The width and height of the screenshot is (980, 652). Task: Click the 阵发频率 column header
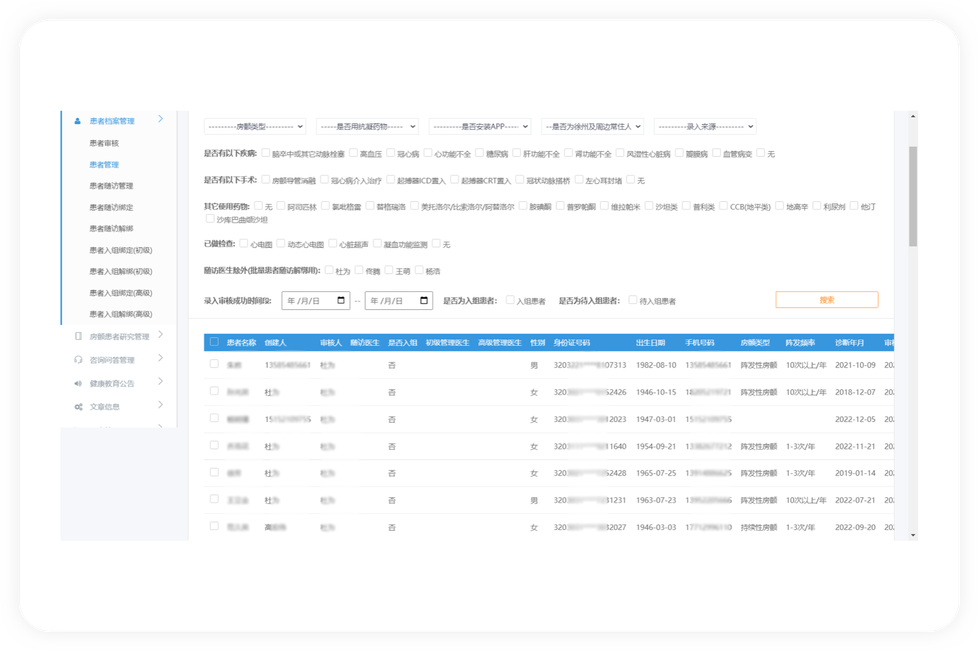(800, 343)
